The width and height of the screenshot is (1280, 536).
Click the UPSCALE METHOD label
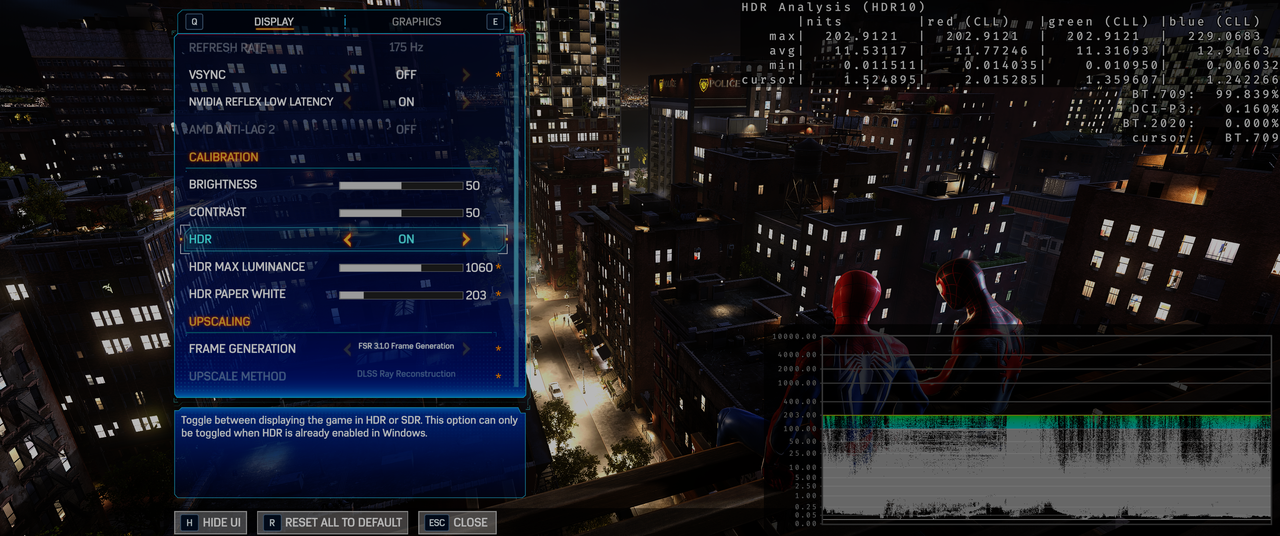[x=237, y=376]
